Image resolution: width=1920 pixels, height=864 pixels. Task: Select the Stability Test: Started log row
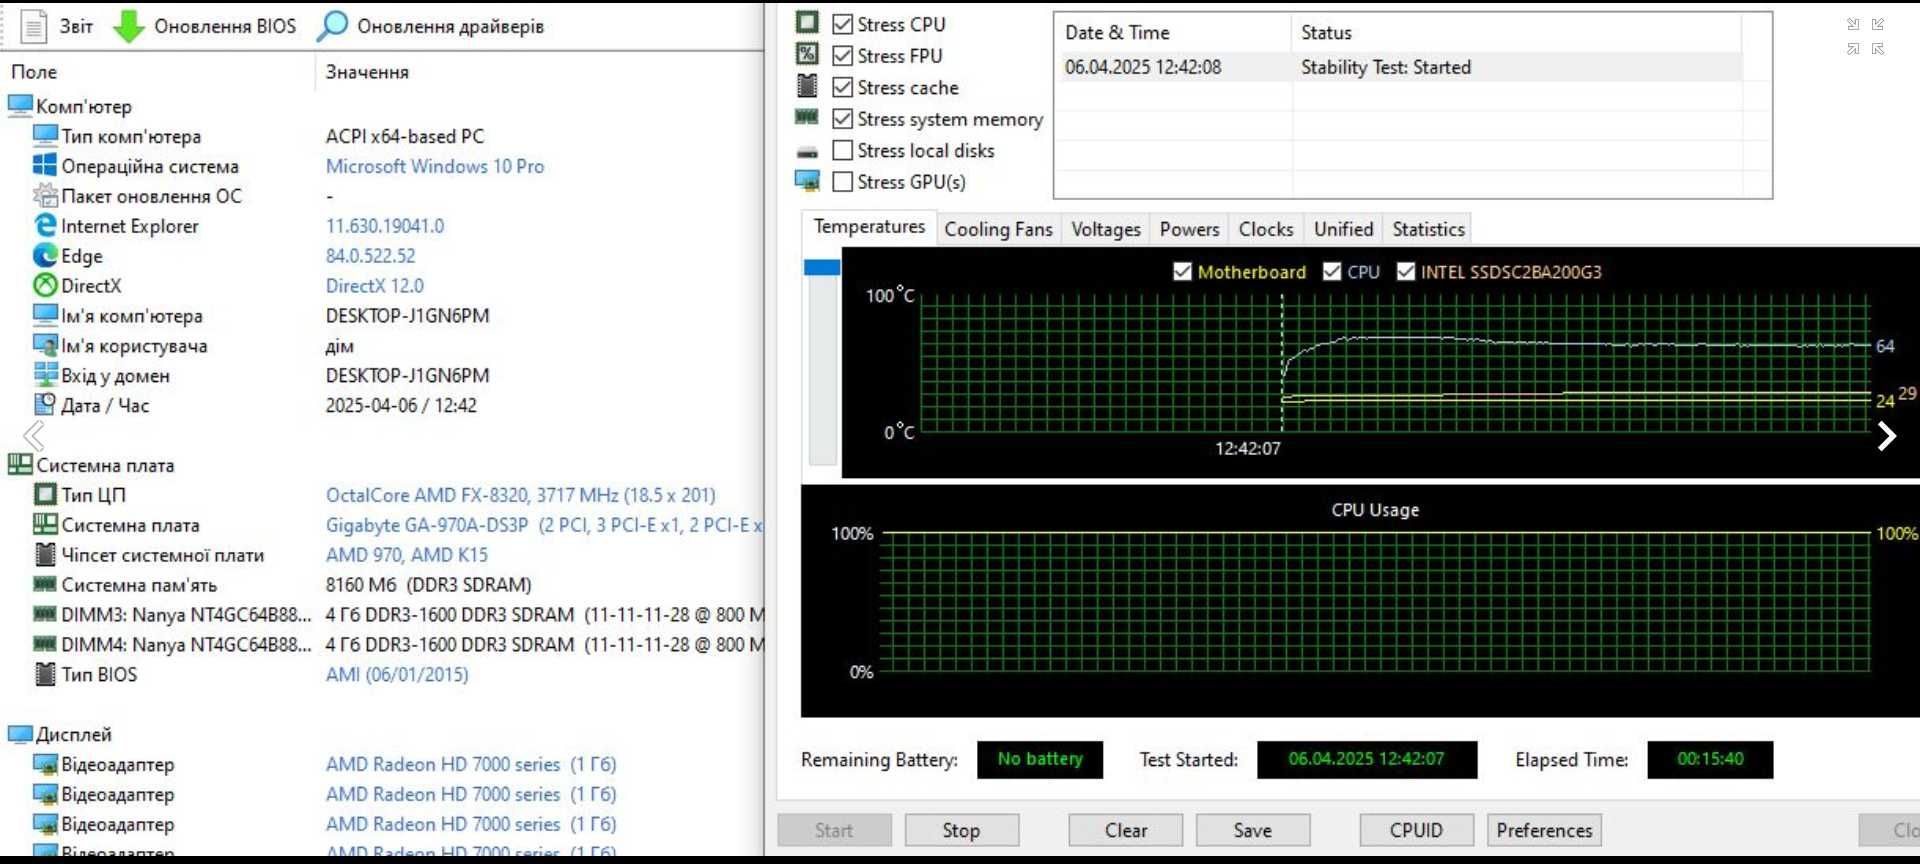(1402, 67)
